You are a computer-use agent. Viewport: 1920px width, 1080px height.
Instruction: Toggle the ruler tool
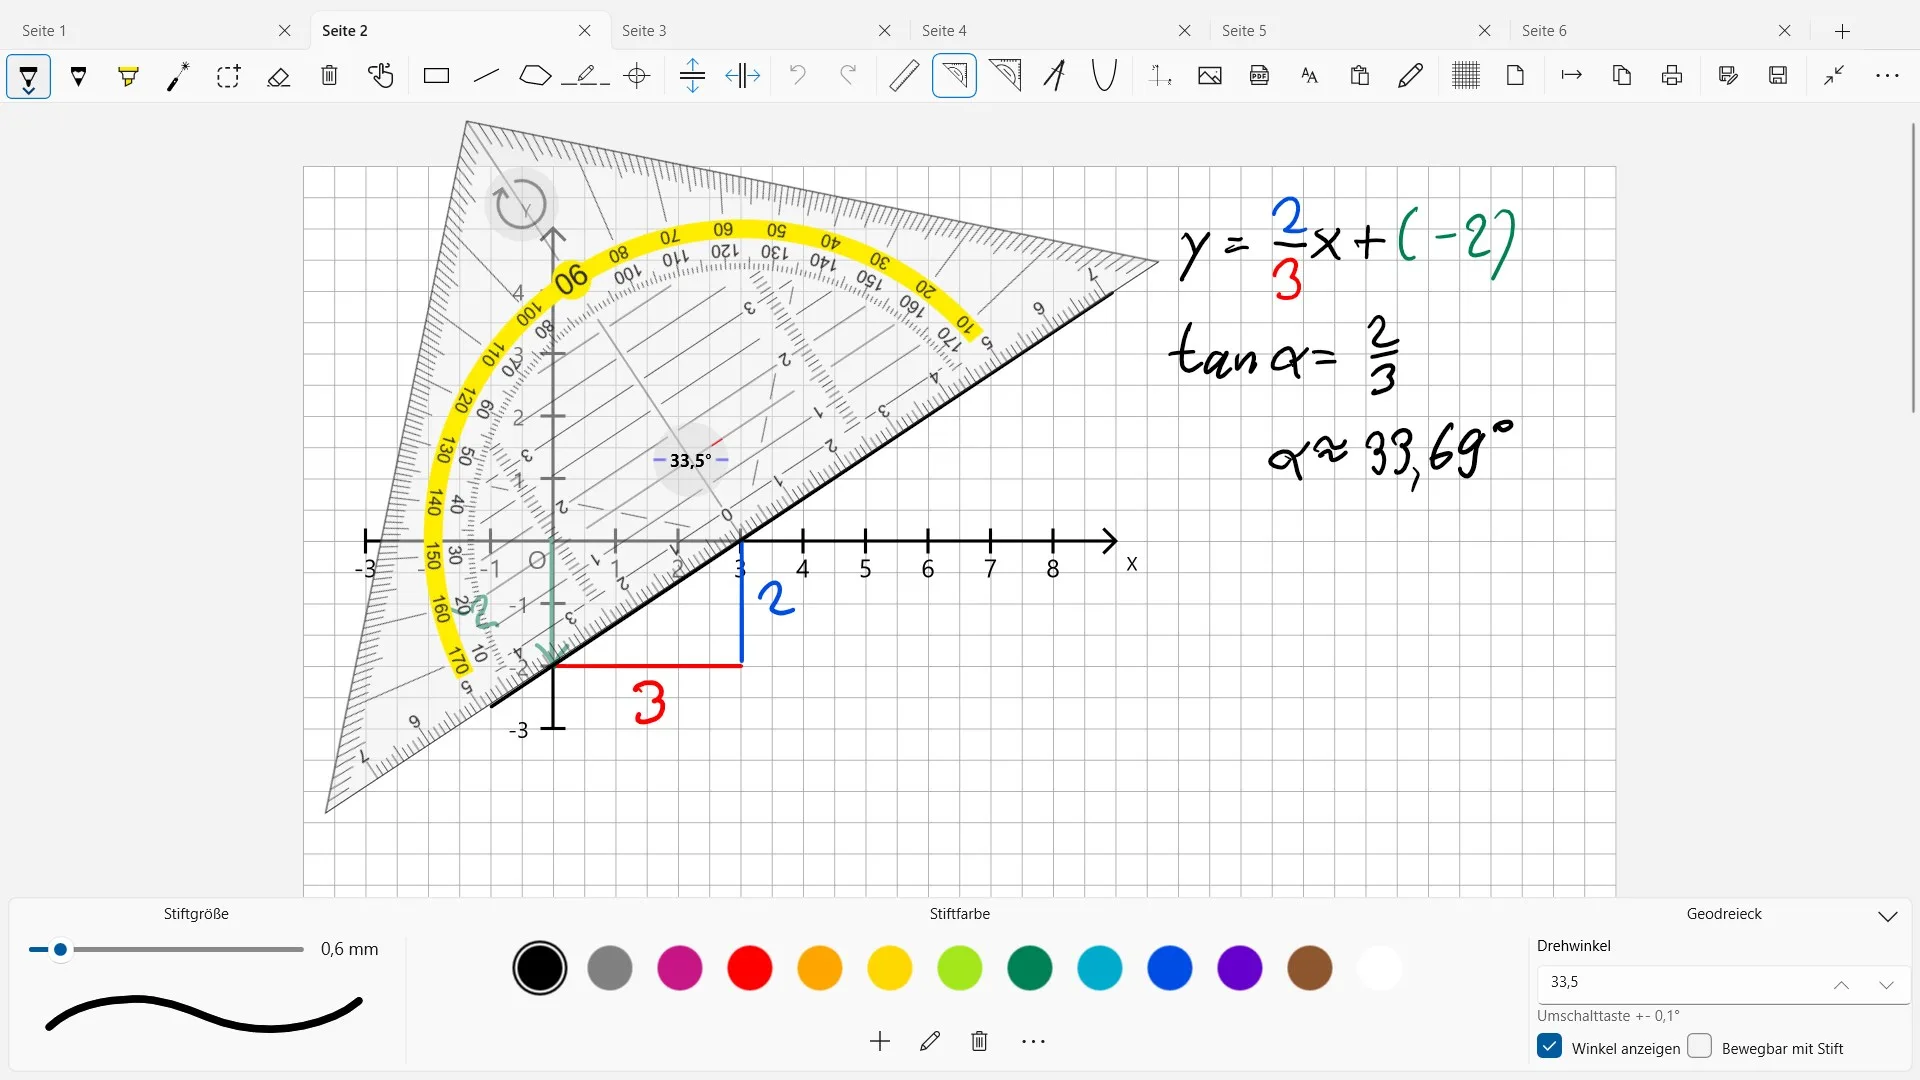[x=904, y=76]
